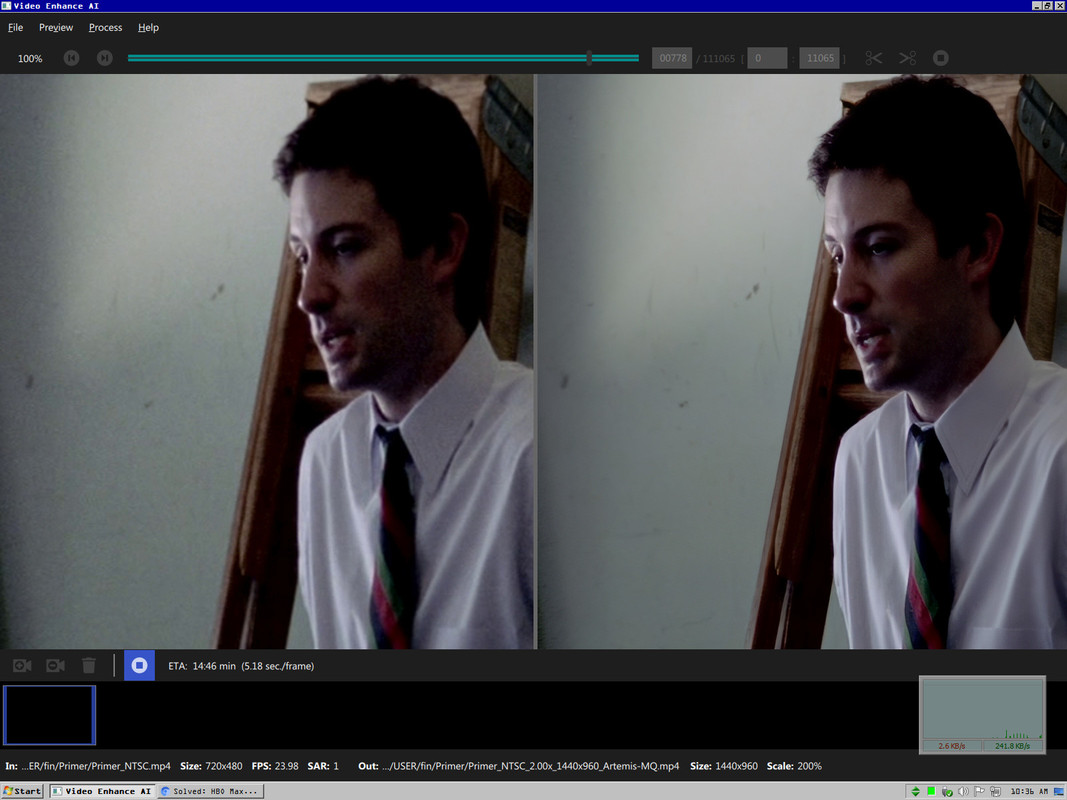
Task: Click the Scale 200% text
Action: [794, 766]
